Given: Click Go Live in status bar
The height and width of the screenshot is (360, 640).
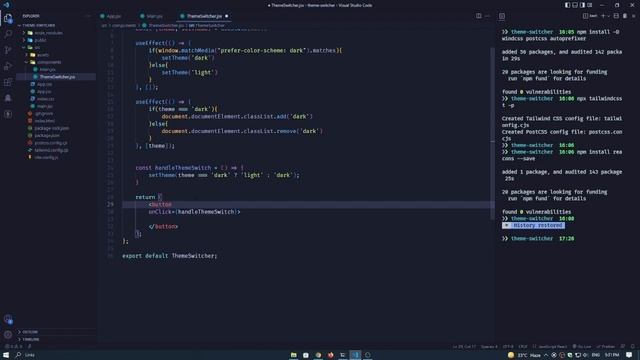Looking at the screenshot, I should click(582, 347).
